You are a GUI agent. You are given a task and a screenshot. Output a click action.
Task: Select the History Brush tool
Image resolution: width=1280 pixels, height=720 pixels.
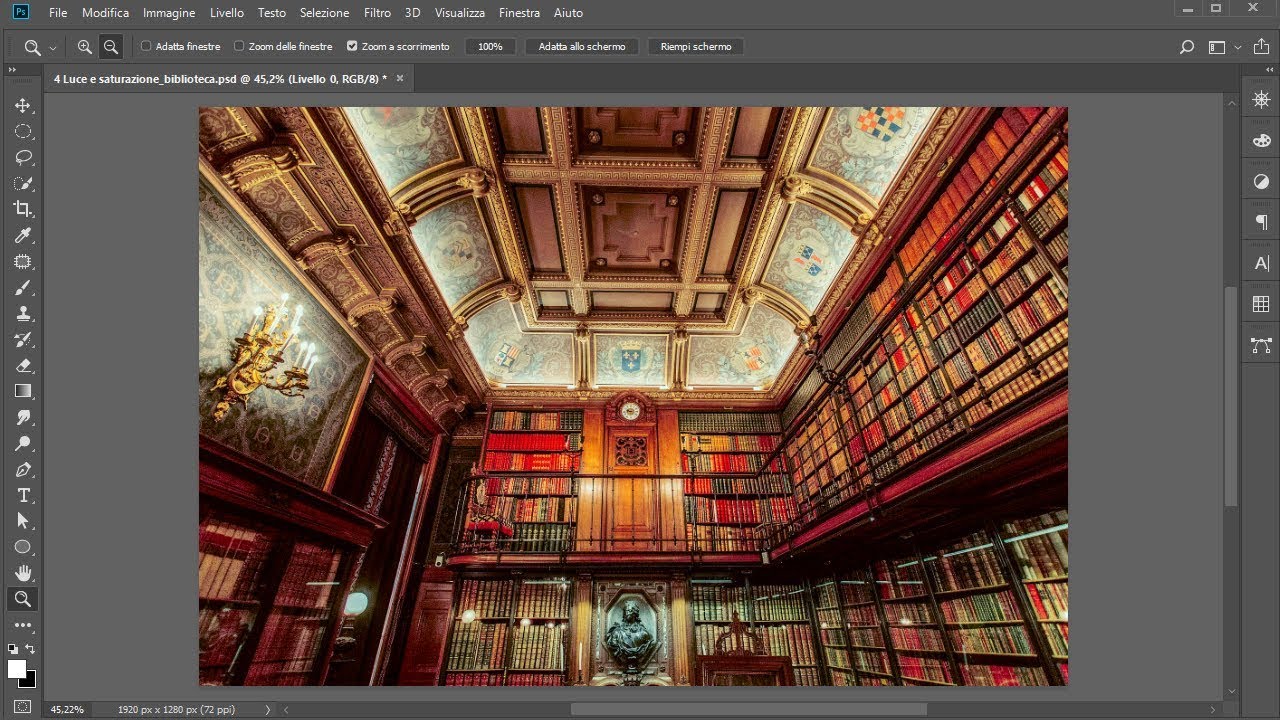click(x=22, y=339)
